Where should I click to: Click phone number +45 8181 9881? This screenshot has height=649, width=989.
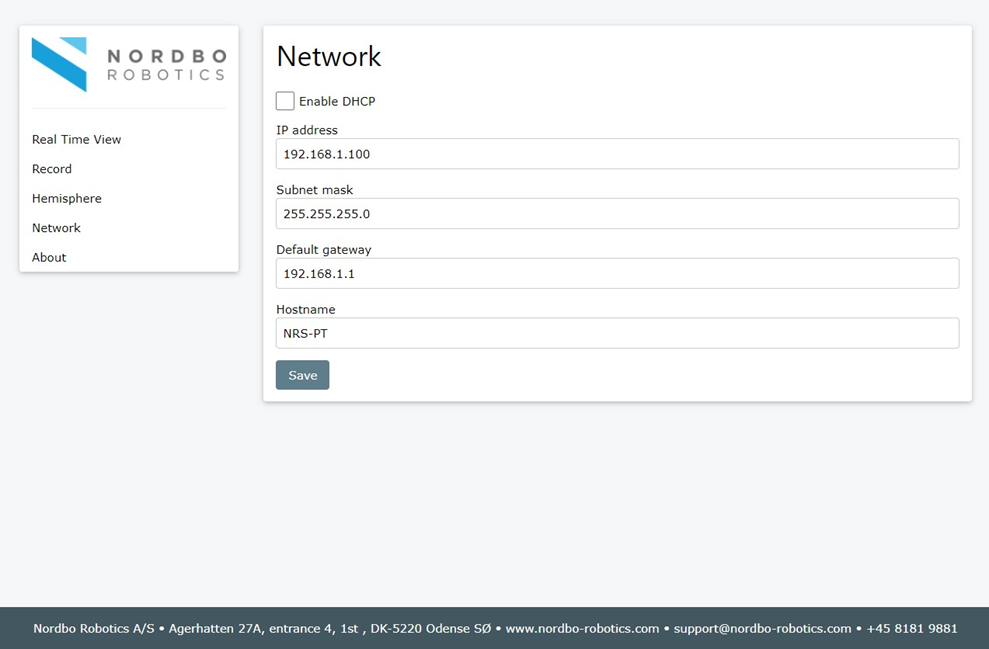tap(911, 629)
